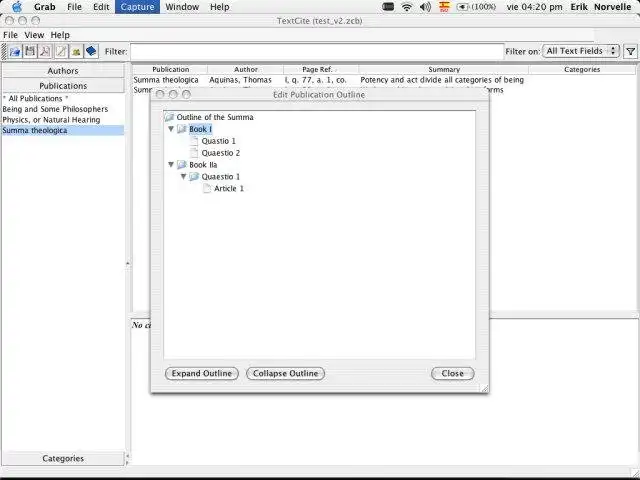
Task: Click the Book IIa folder icon
Action: (182, 165)
